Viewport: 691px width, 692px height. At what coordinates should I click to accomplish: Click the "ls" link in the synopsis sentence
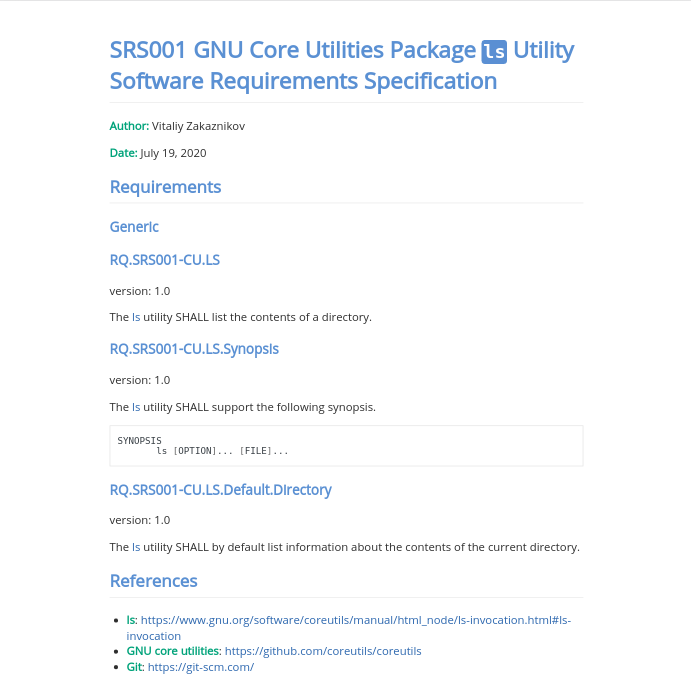(136, 407)
